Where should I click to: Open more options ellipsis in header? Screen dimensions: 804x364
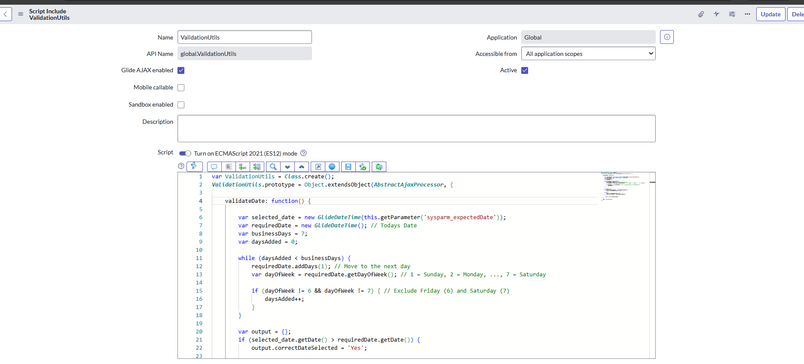[747, 14]
